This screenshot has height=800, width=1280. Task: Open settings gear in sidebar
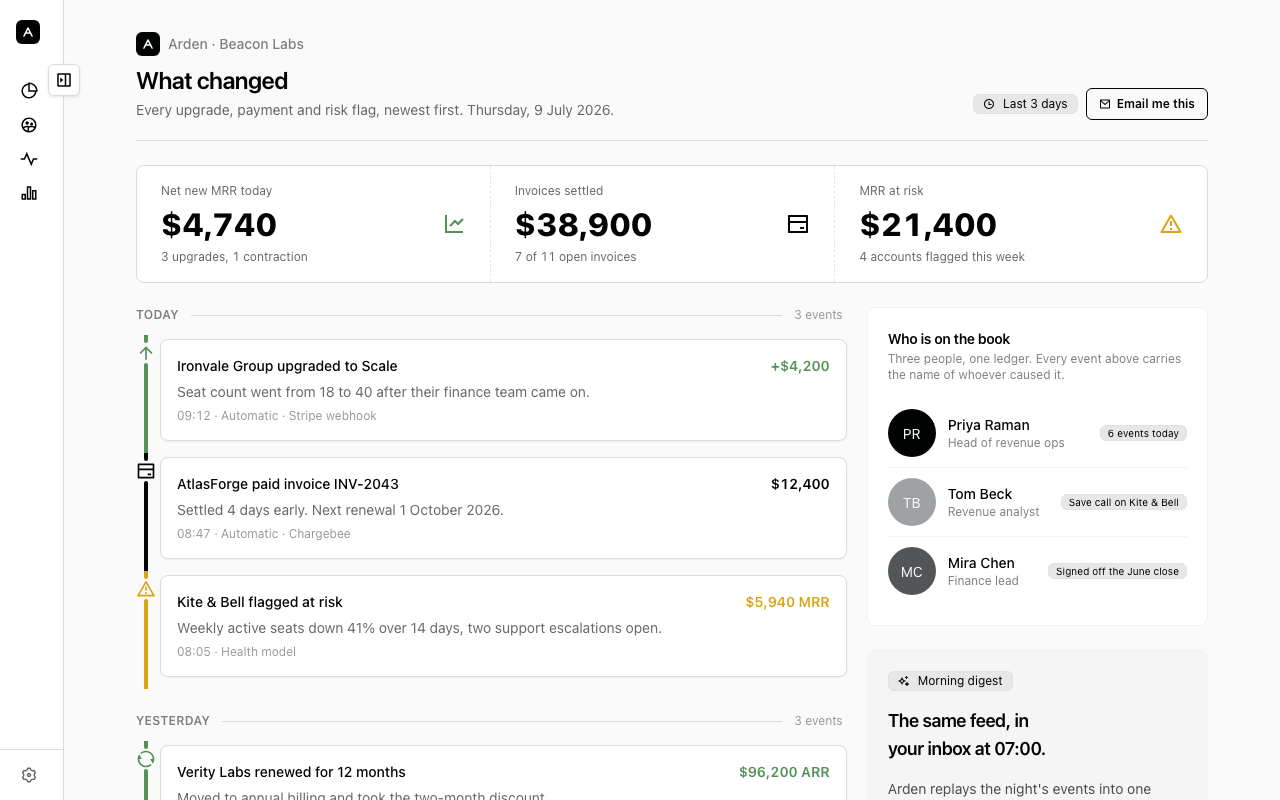29,775
